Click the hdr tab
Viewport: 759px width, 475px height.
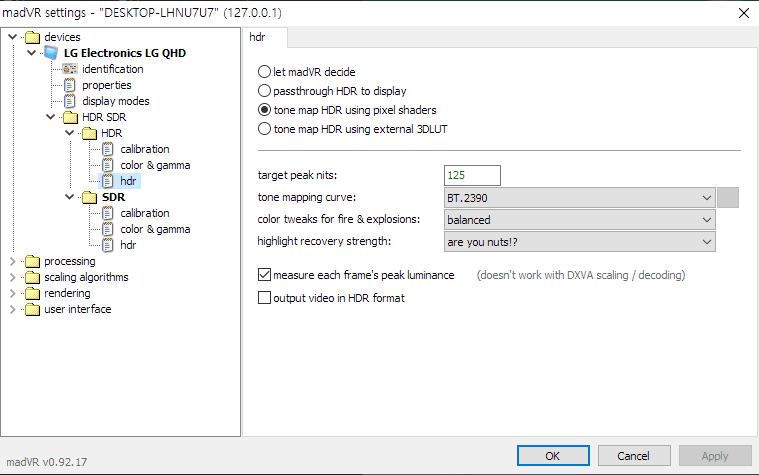pyautogui.click(x=266, y=37)
